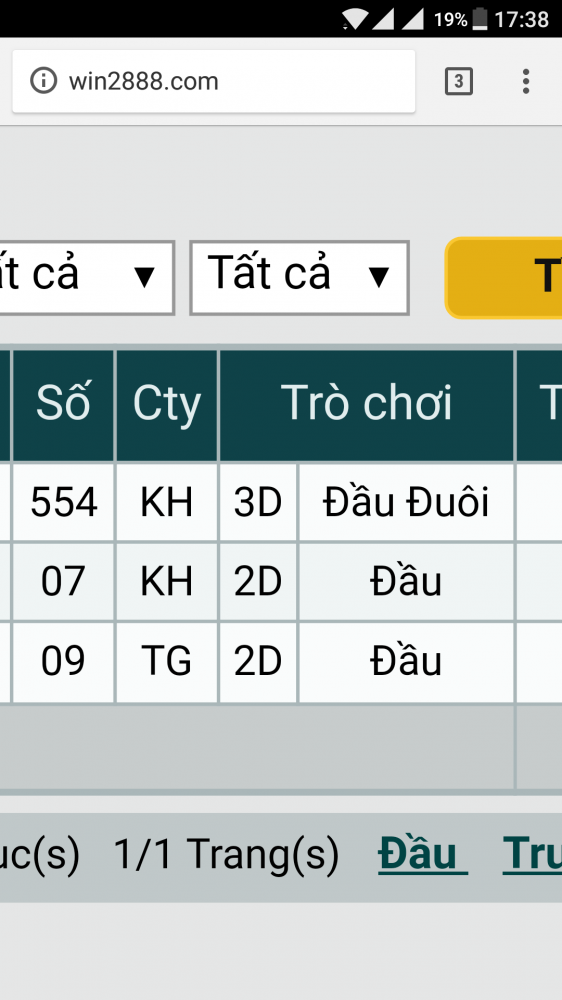Screen dimensions: 562x1000
Task: Open the partially visible left Tất cả dropdown
Action: tap(87, 277)
